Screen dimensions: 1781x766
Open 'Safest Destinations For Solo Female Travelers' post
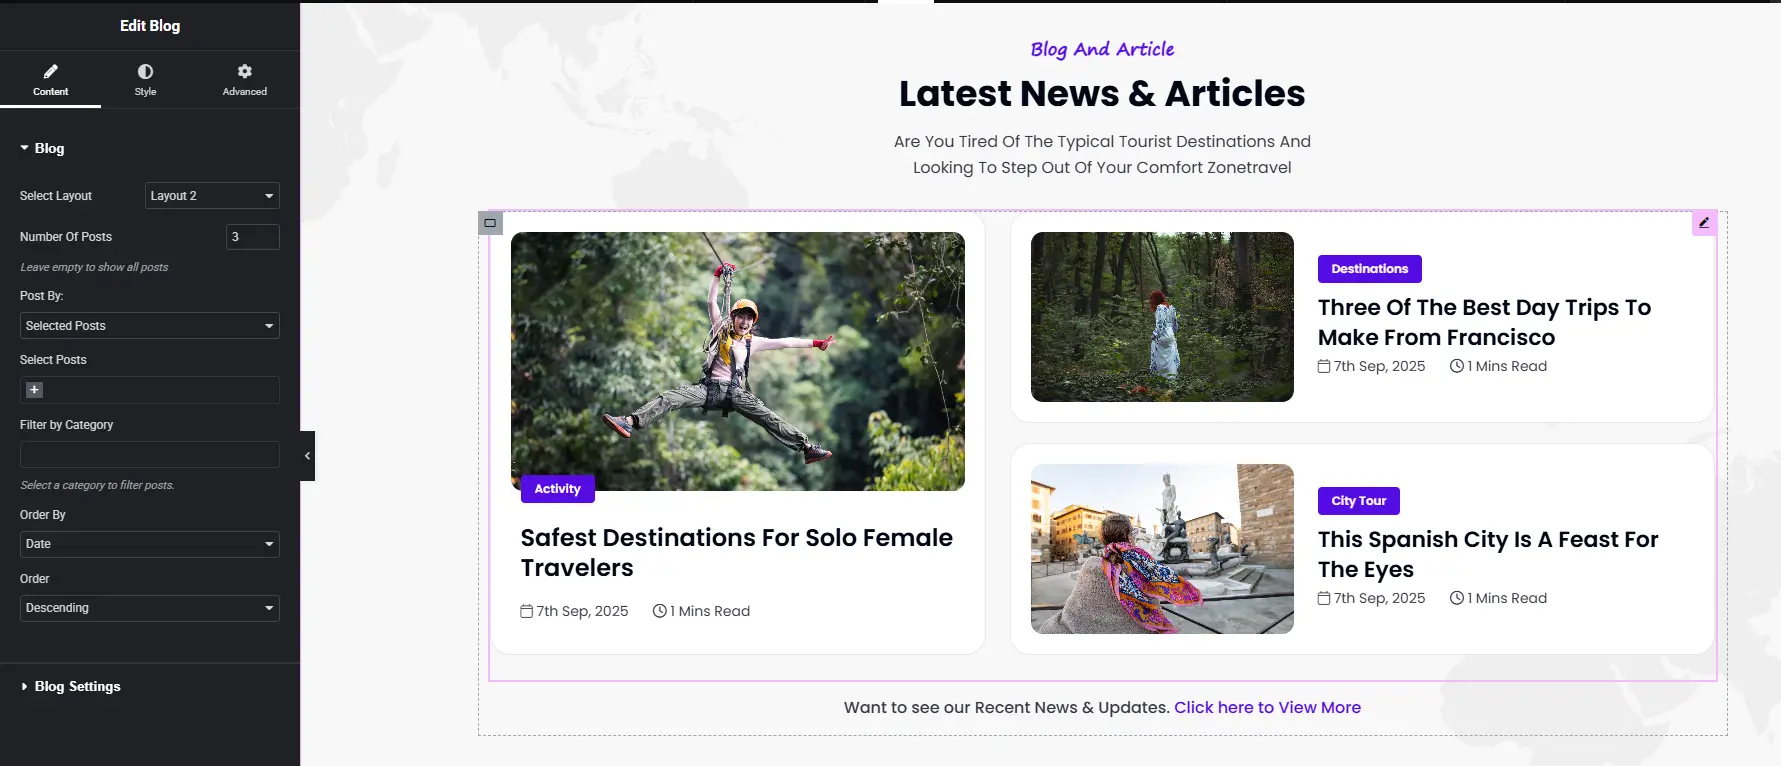[x=737, y=553]
